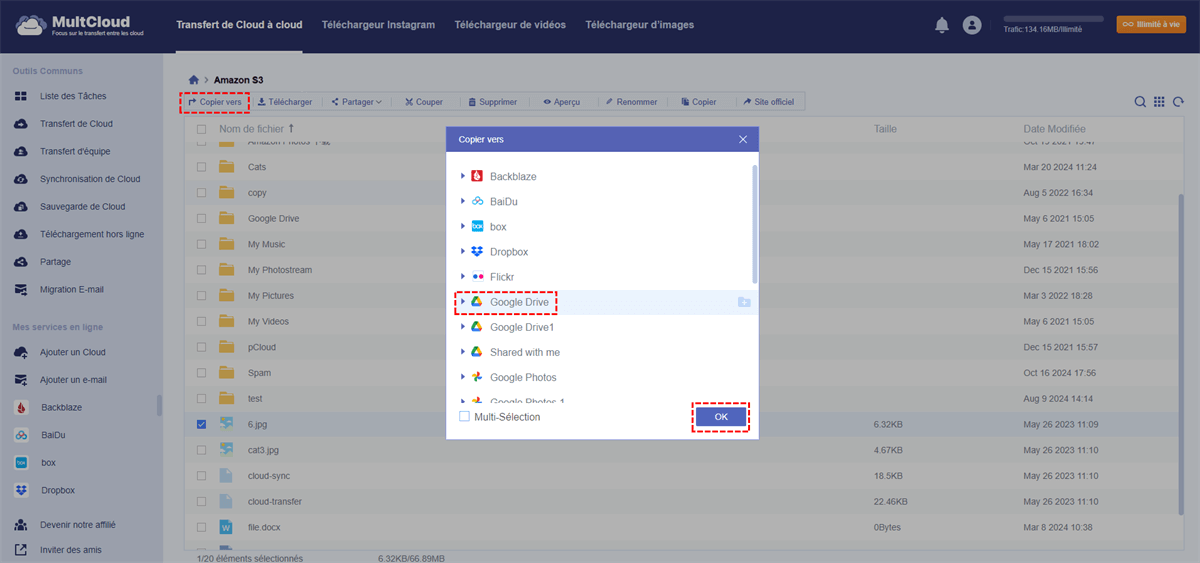
Task: Check the My Music folder checkbox
Action: tap(202, 244)
